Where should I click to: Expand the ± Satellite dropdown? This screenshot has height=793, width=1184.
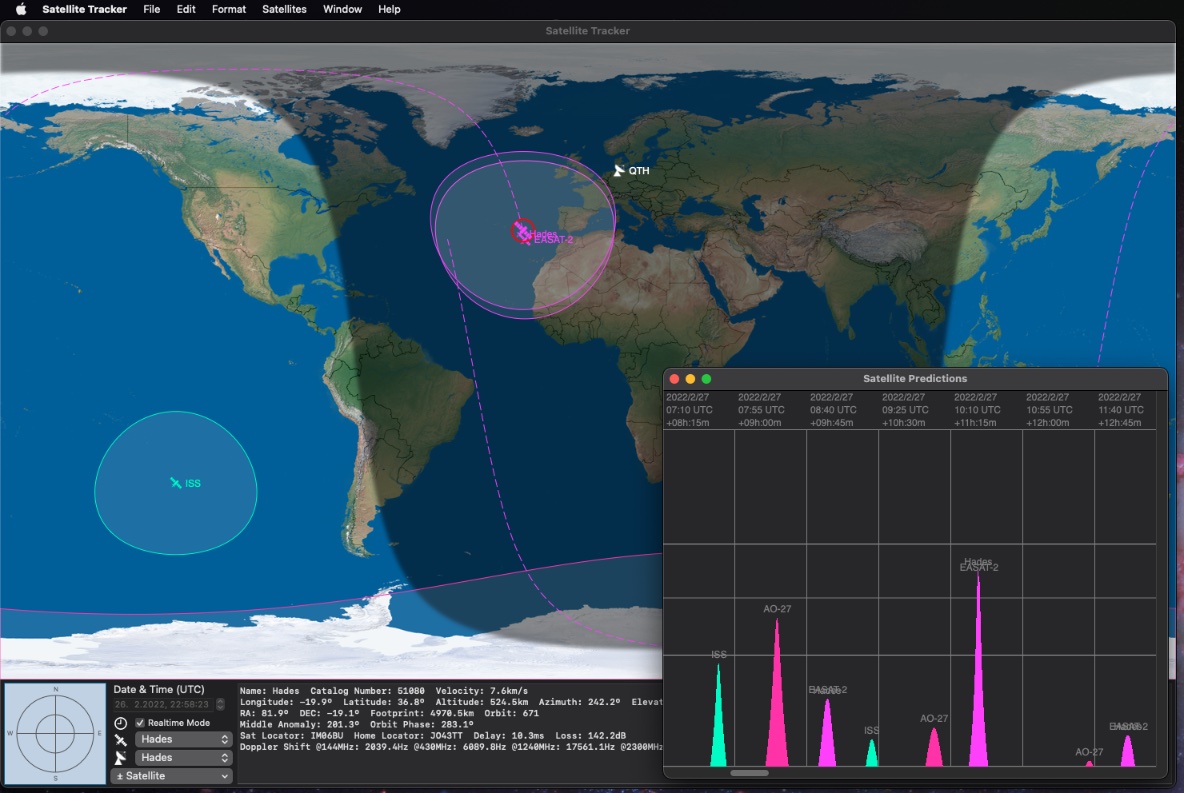[x=171, y=776]
